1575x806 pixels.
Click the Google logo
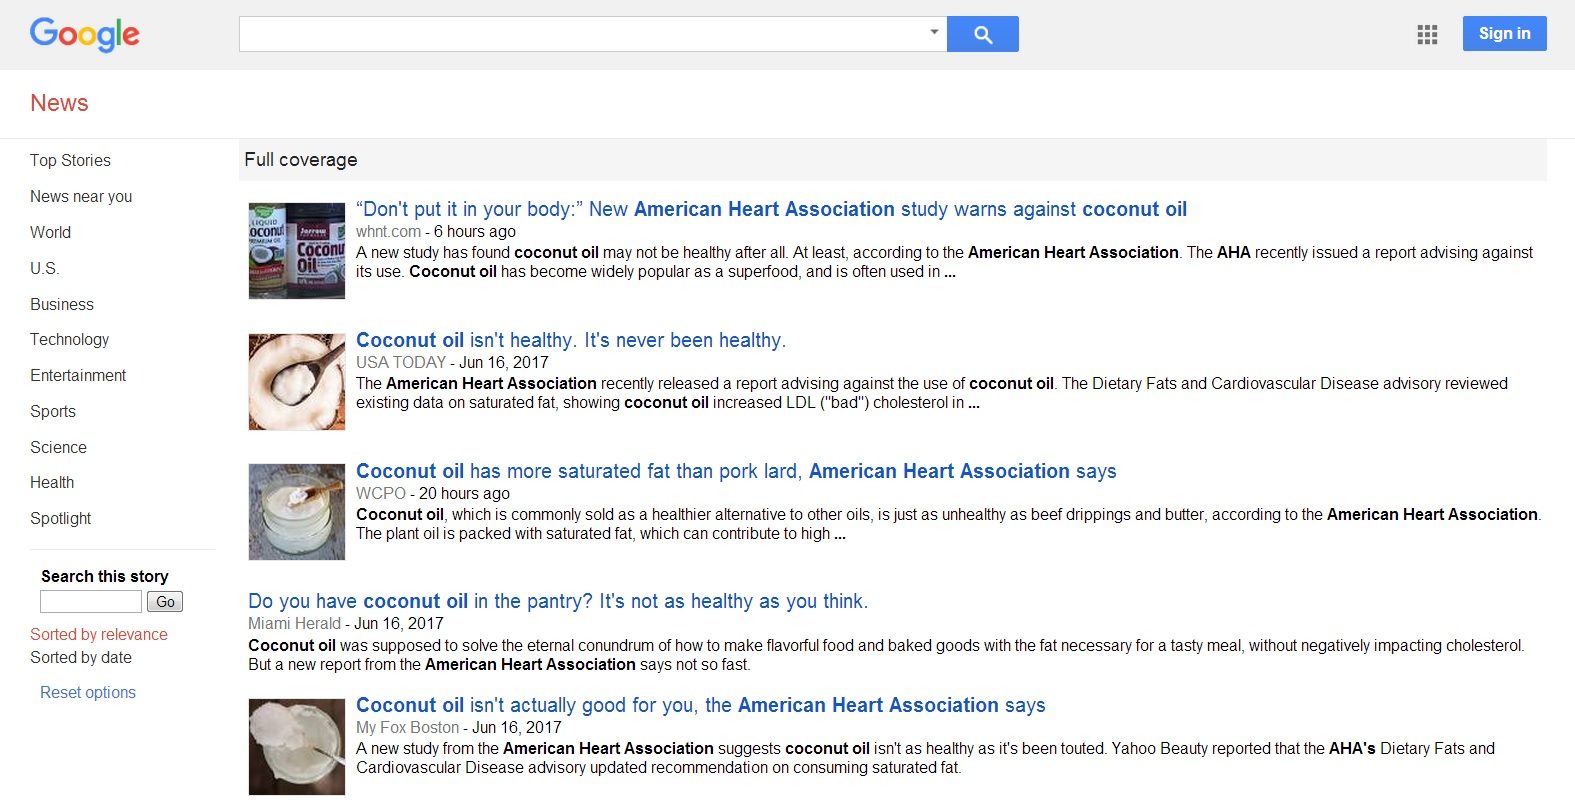[84, 34]
